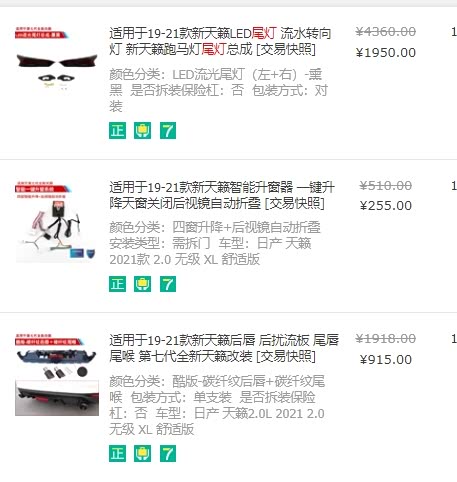The width and height of the screenshot is (457, 482).
Task: View 交易快照 for the tail light order
Action: [286, 49]
